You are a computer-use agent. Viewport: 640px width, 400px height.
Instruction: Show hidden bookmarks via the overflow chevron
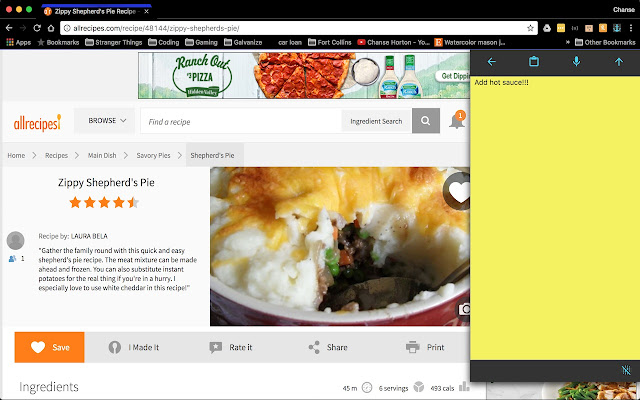point(567,42)
